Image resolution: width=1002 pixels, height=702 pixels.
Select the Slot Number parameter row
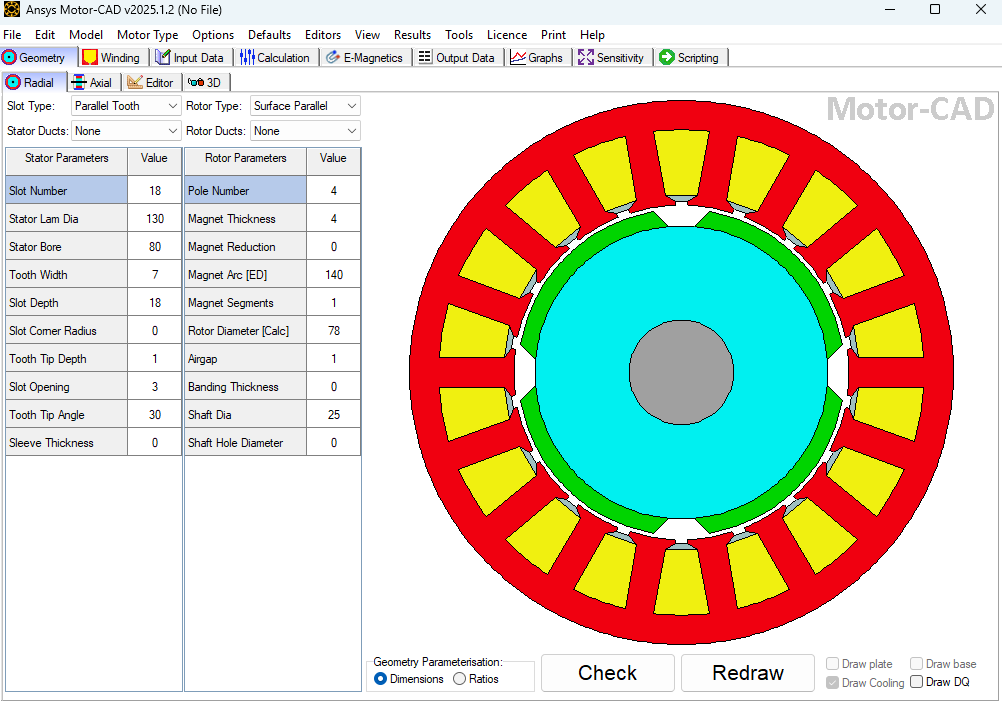coord(66,190)
